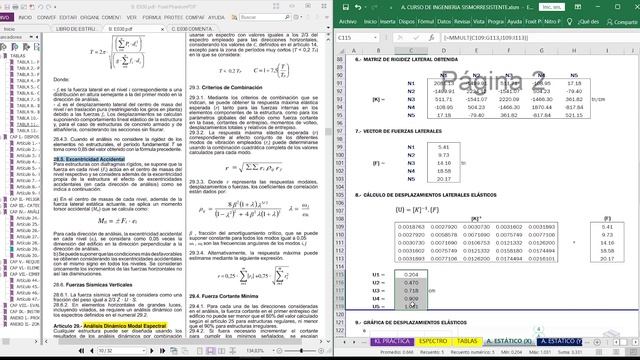The width and height of the screenshot is (640, 360).
Task: Go to first page in Foxit
Action: (x=82, y=351)
